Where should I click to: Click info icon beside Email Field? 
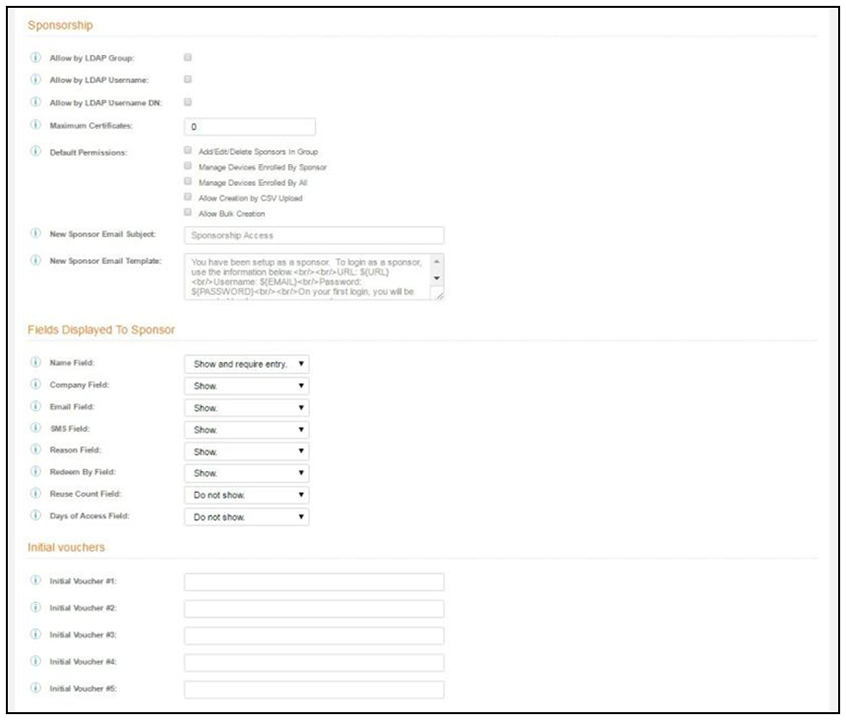coord(35,406)
